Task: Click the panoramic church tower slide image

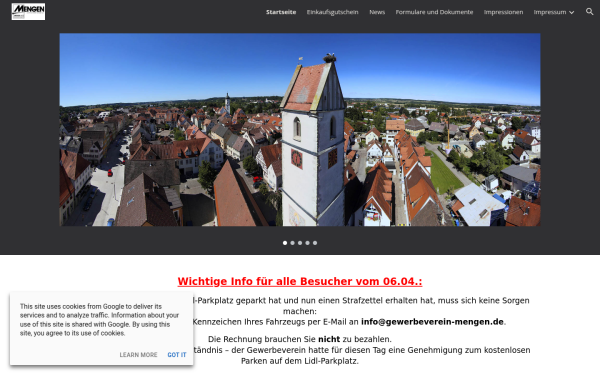Action: tap(300, 130)
